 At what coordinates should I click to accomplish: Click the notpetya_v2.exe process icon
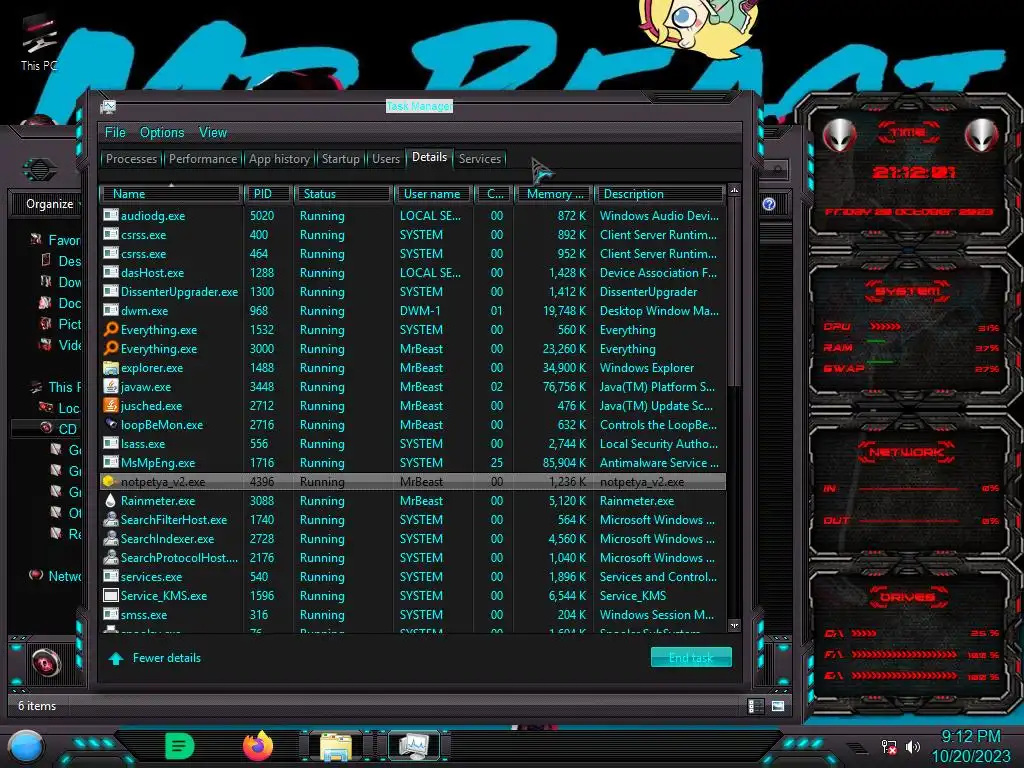[109, 481]
